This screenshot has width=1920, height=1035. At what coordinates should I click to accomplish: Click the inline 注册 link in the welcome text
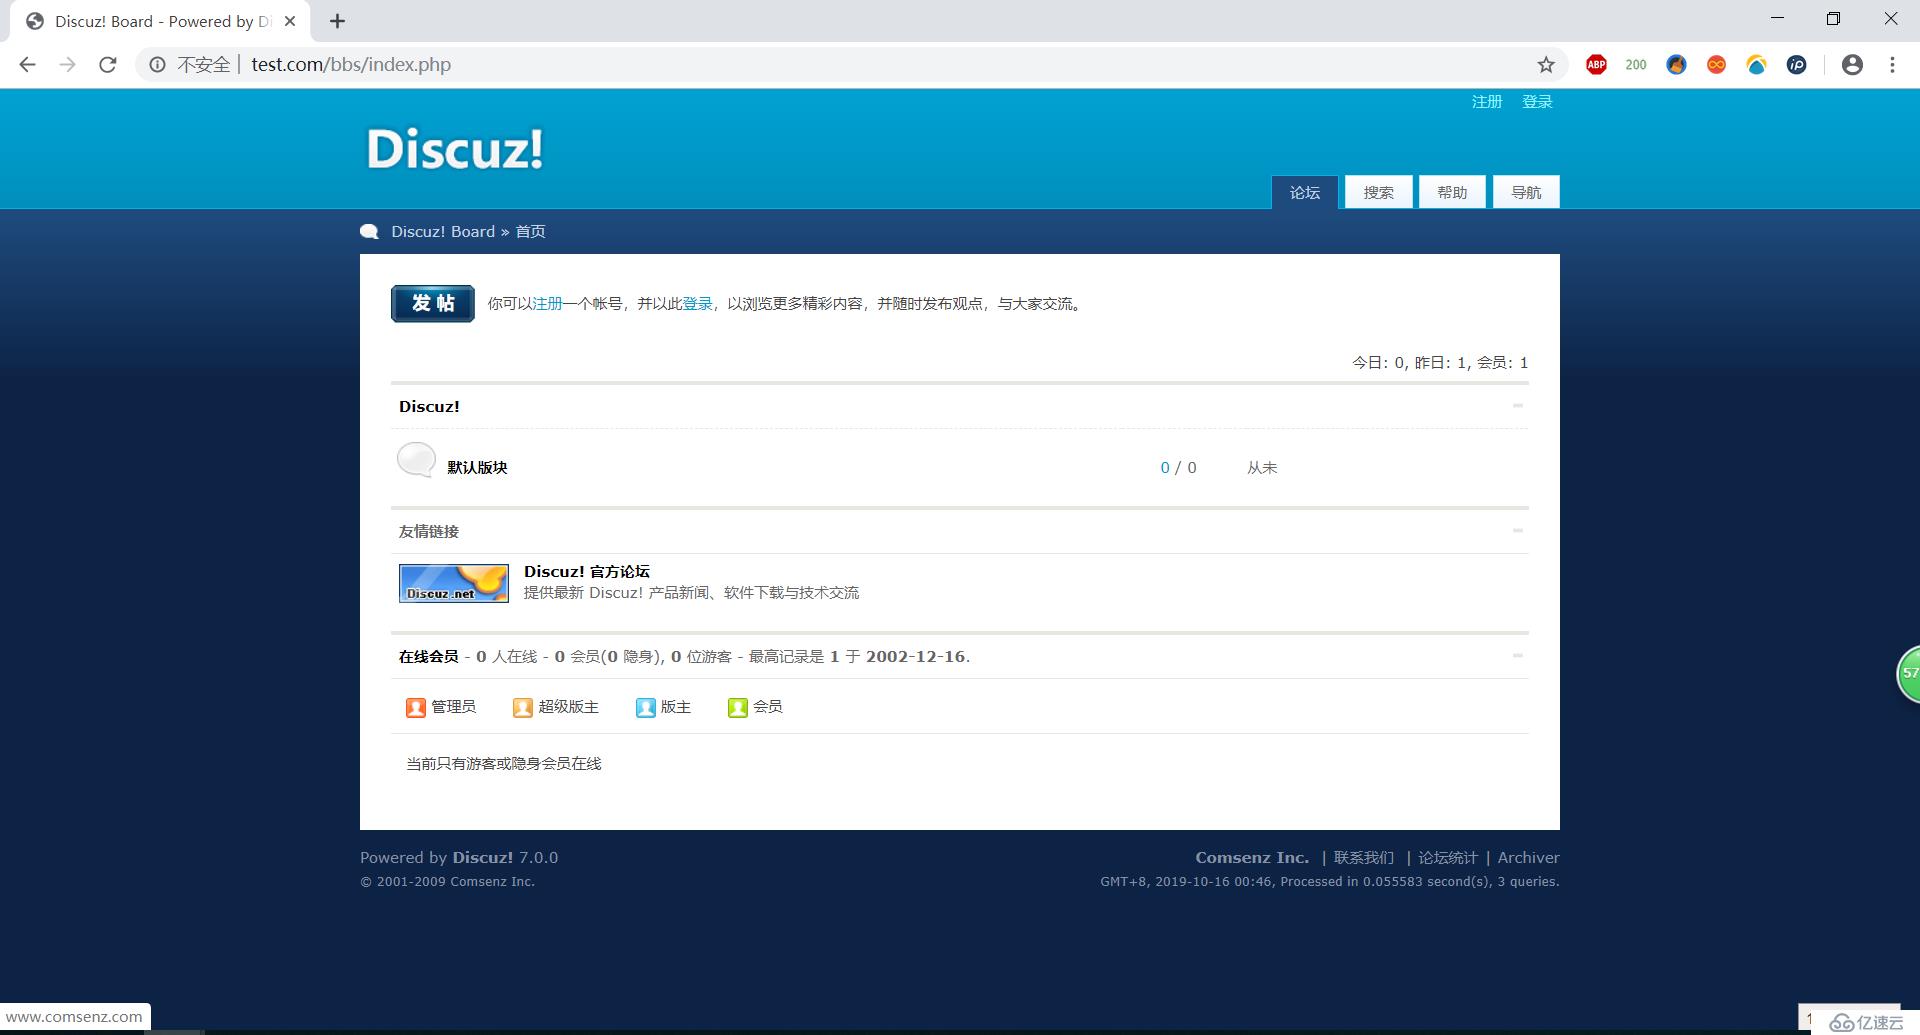coord(547,304)
